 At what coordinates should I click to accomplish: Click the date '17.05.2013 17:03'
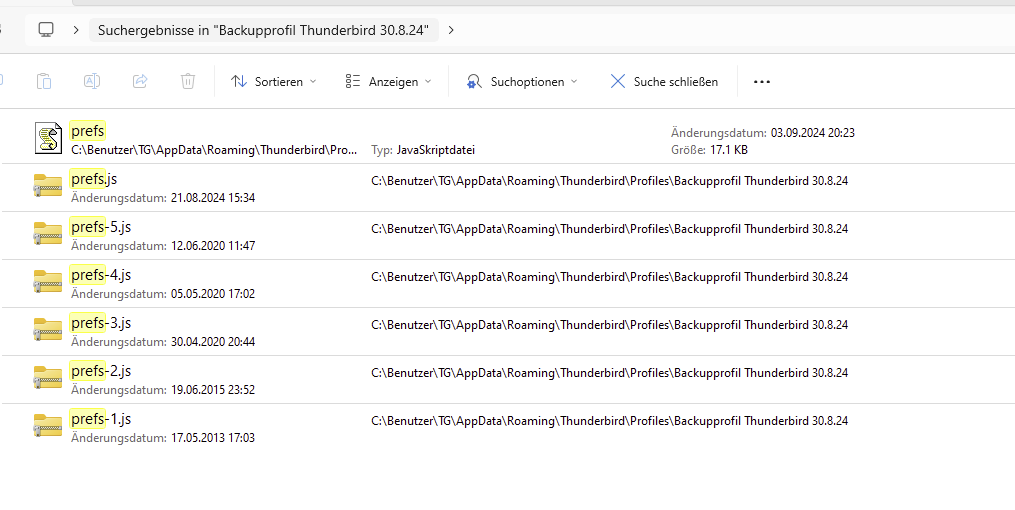213,438
